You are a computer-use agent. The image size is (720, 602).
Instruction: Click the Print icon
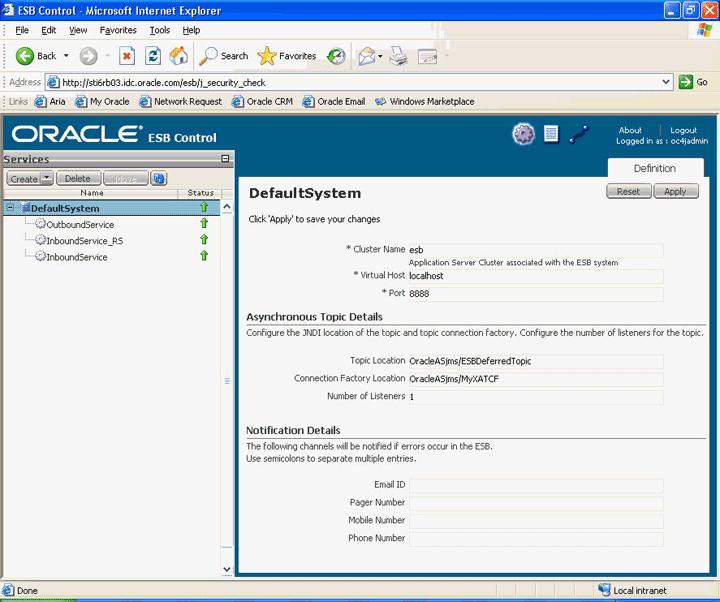399,56
